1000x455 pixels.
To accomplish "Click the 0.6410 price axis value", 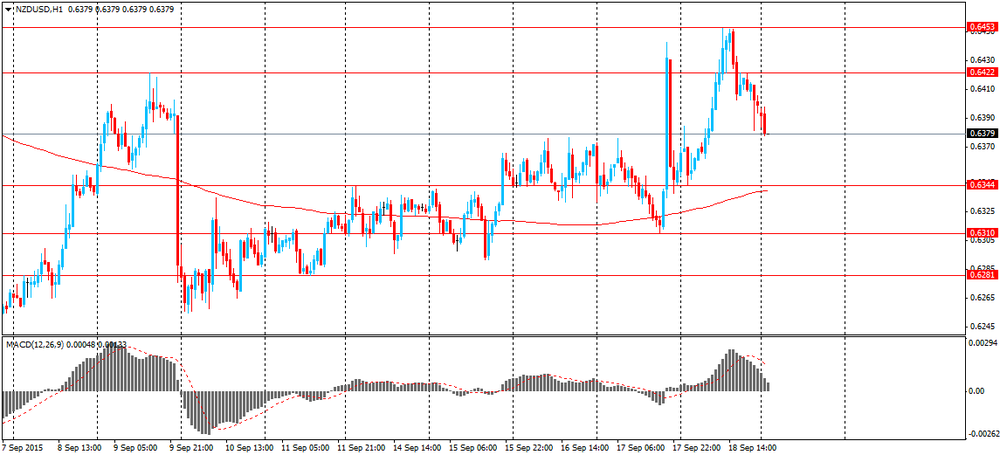I will click(x=979, y=89).
